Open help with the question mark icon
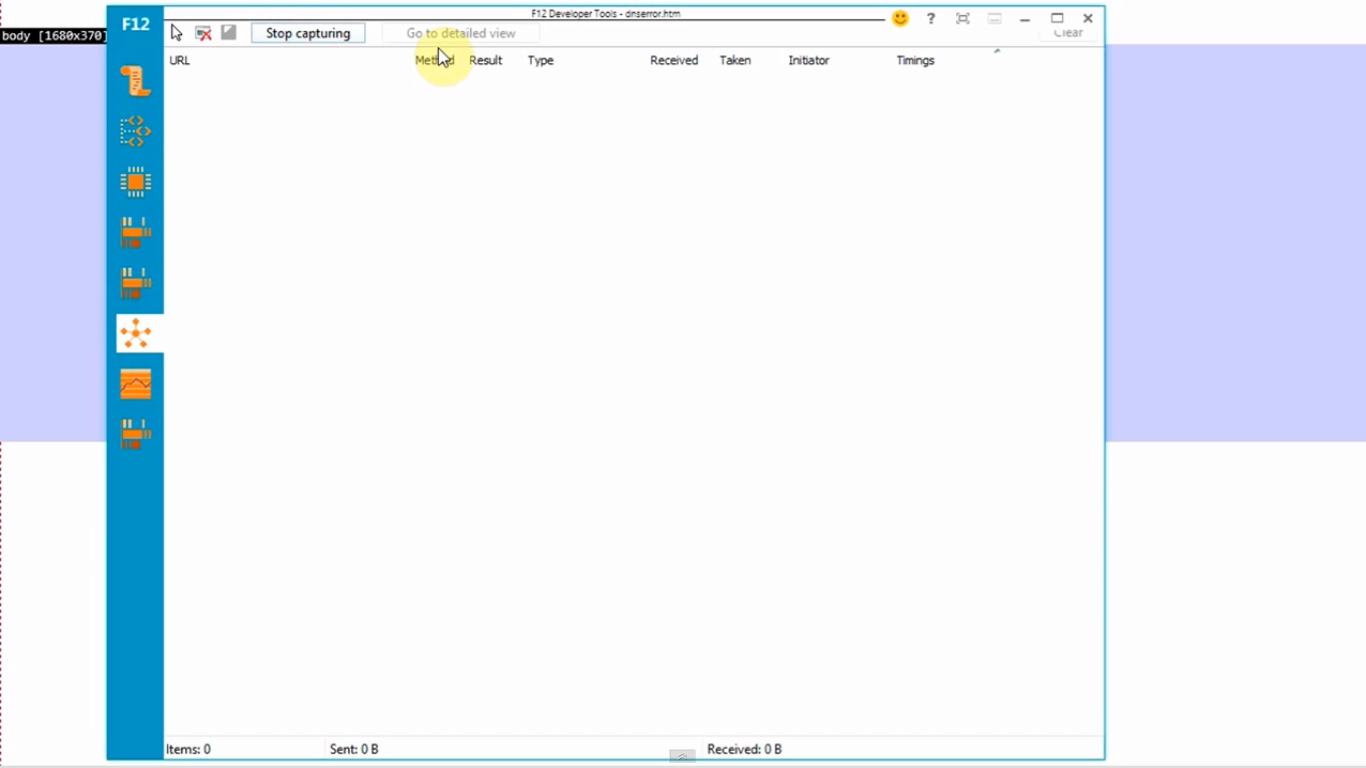 tap(931, 18)
